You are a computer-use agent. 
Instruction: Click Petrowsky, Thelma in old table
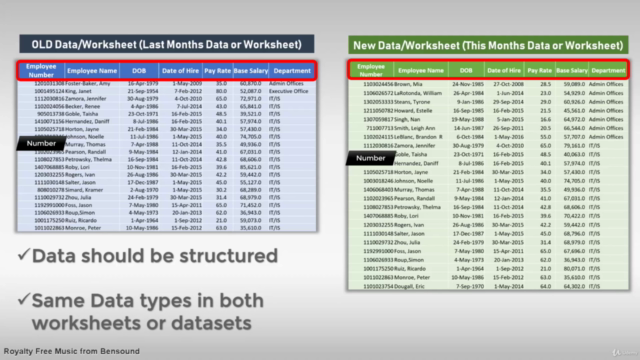[89, 159]
